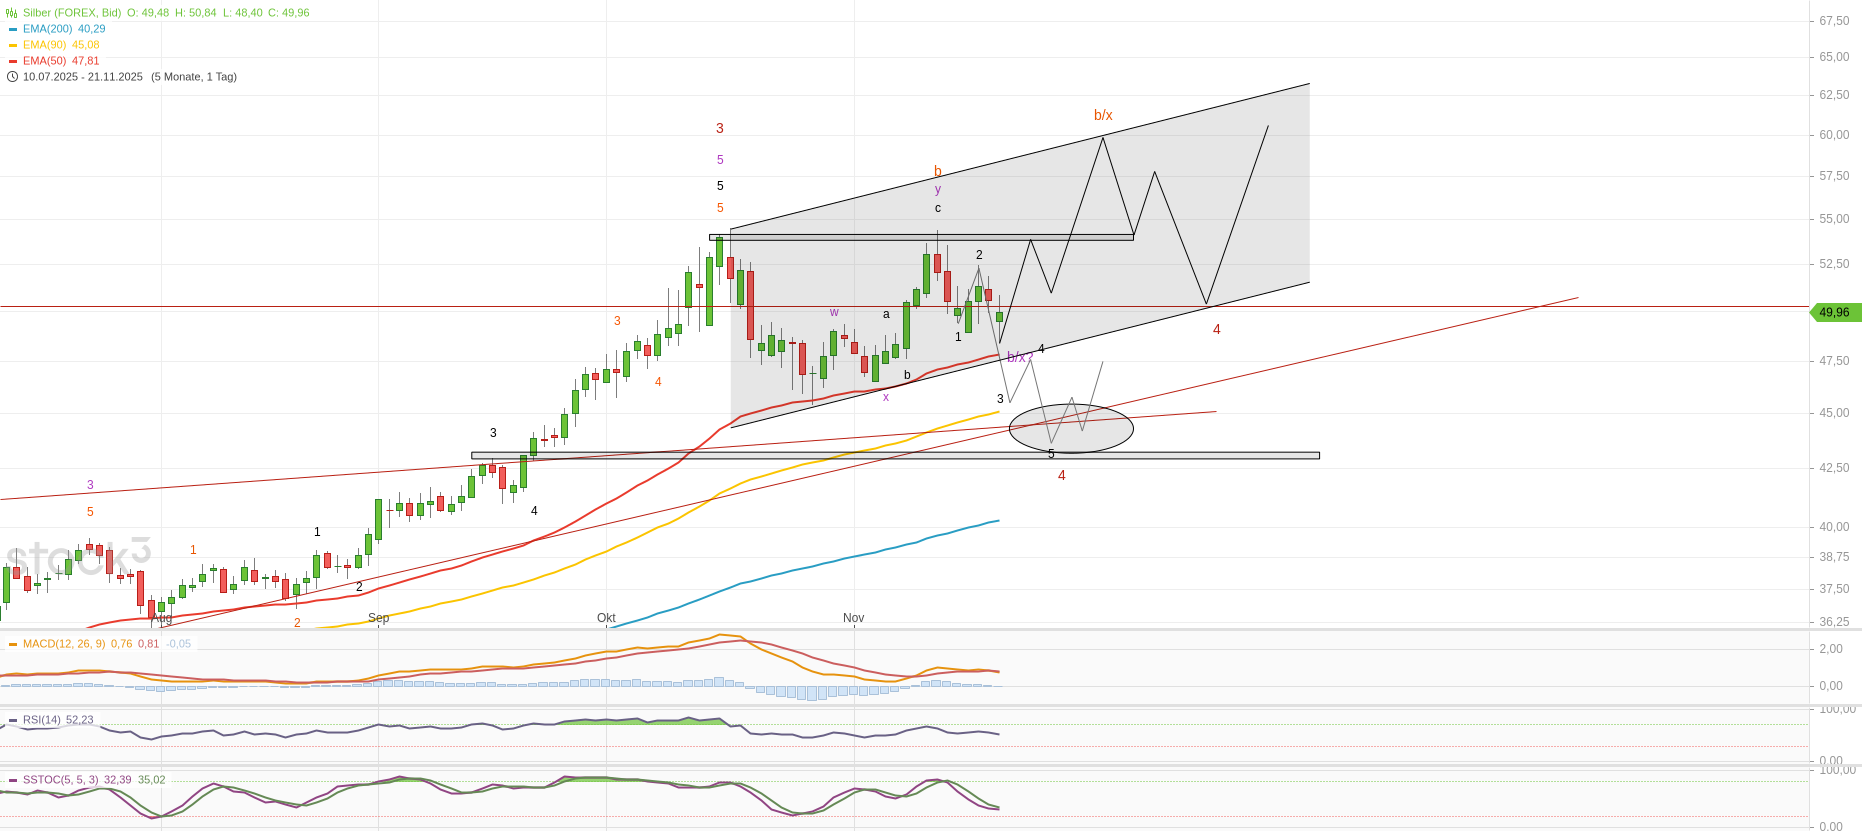This screenshot has width=1862, height=831.
Task: Click the RSI(14) legend marker
Action: (x=13, y=720)
